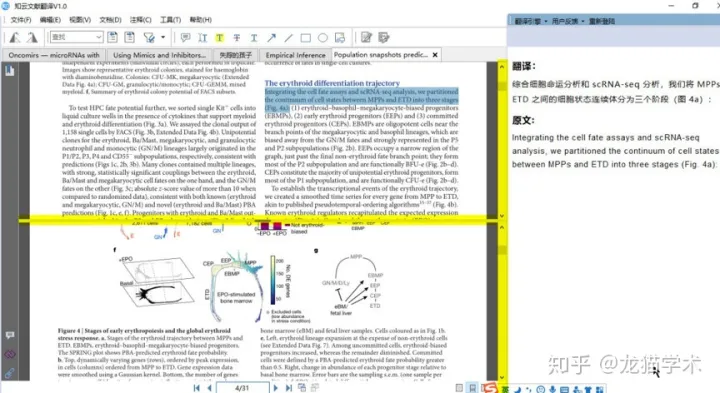Select the underline text tool
Viewport: 720px width, 393px height.
tap(254, 38)
